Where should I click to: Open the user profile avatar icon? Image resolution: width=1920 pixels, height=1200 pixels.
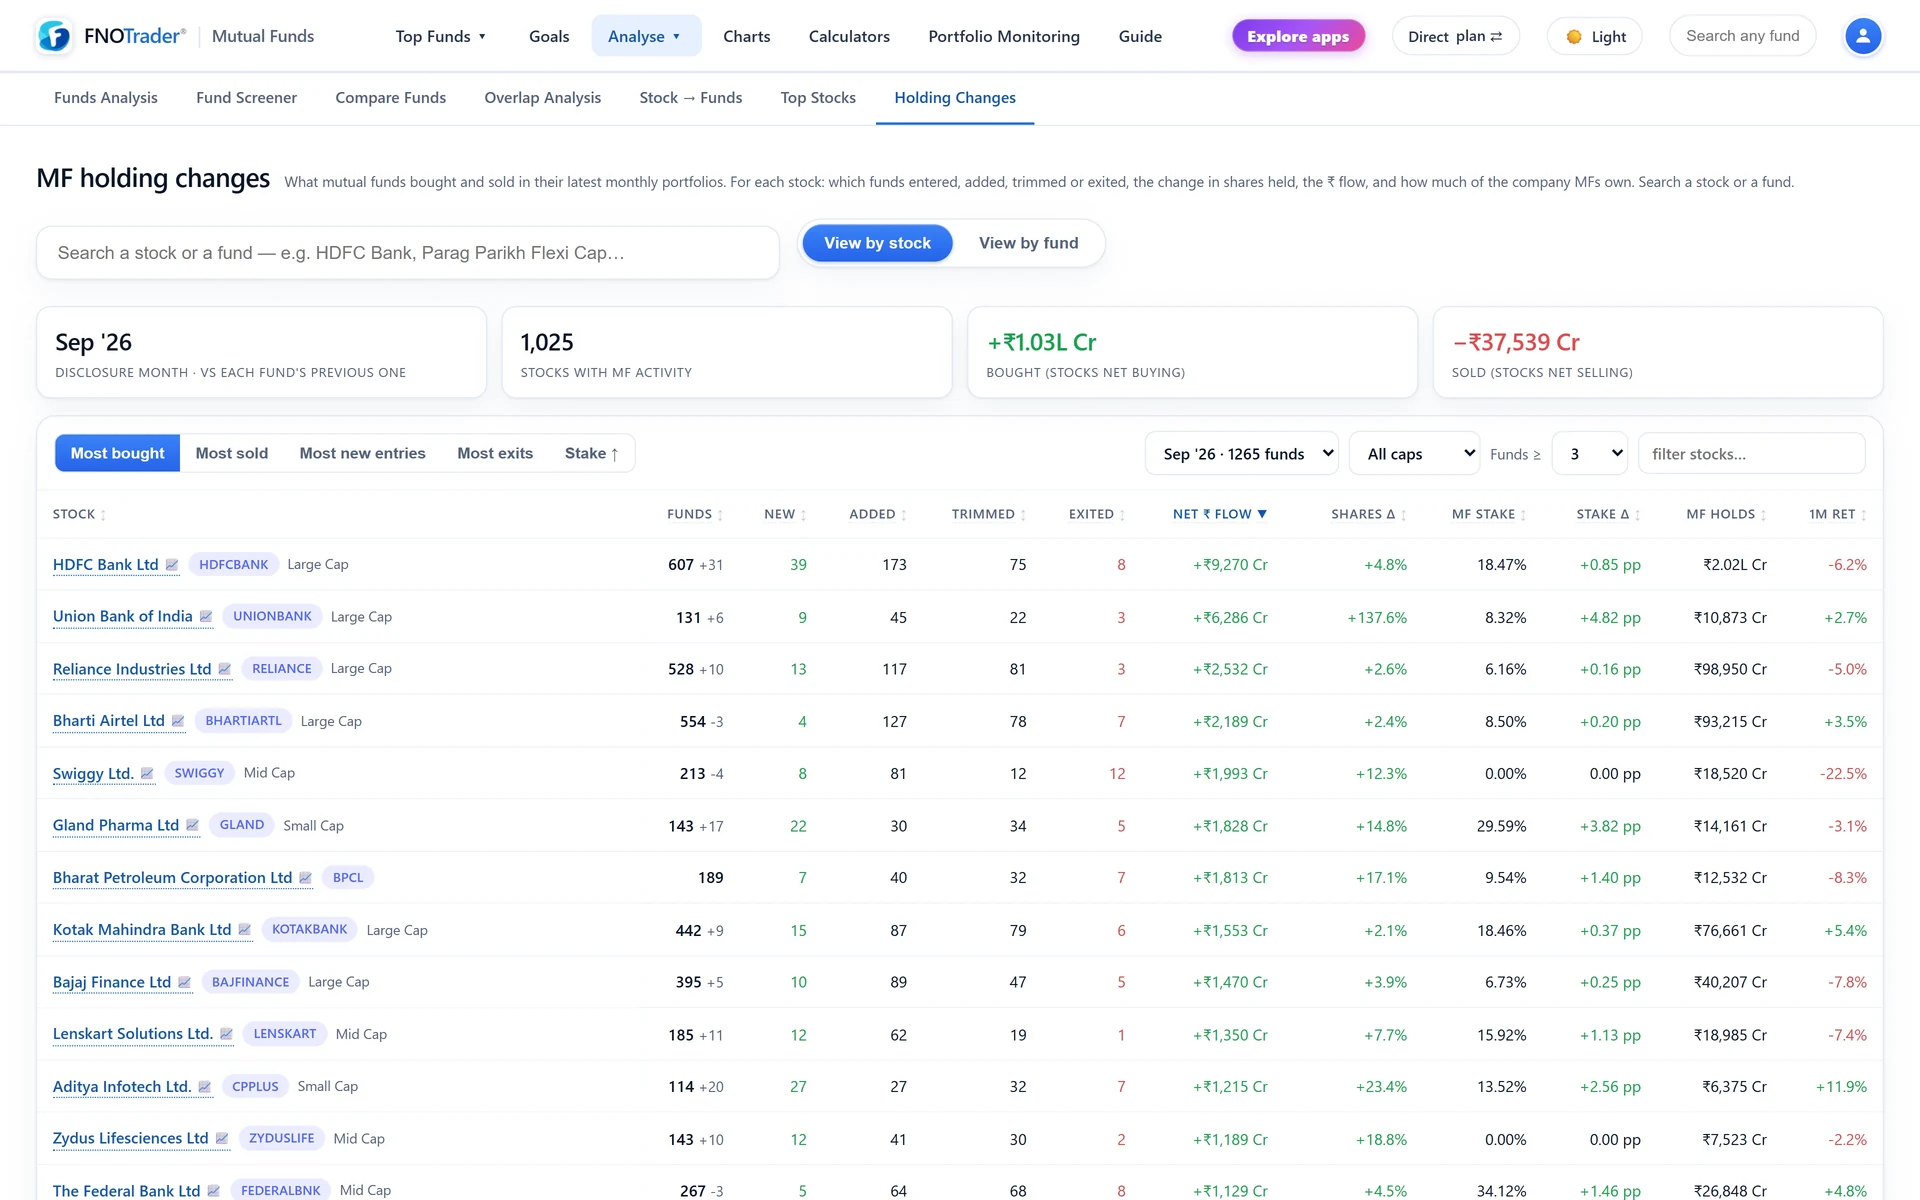pyautogui.click(x=1862, y=36)
